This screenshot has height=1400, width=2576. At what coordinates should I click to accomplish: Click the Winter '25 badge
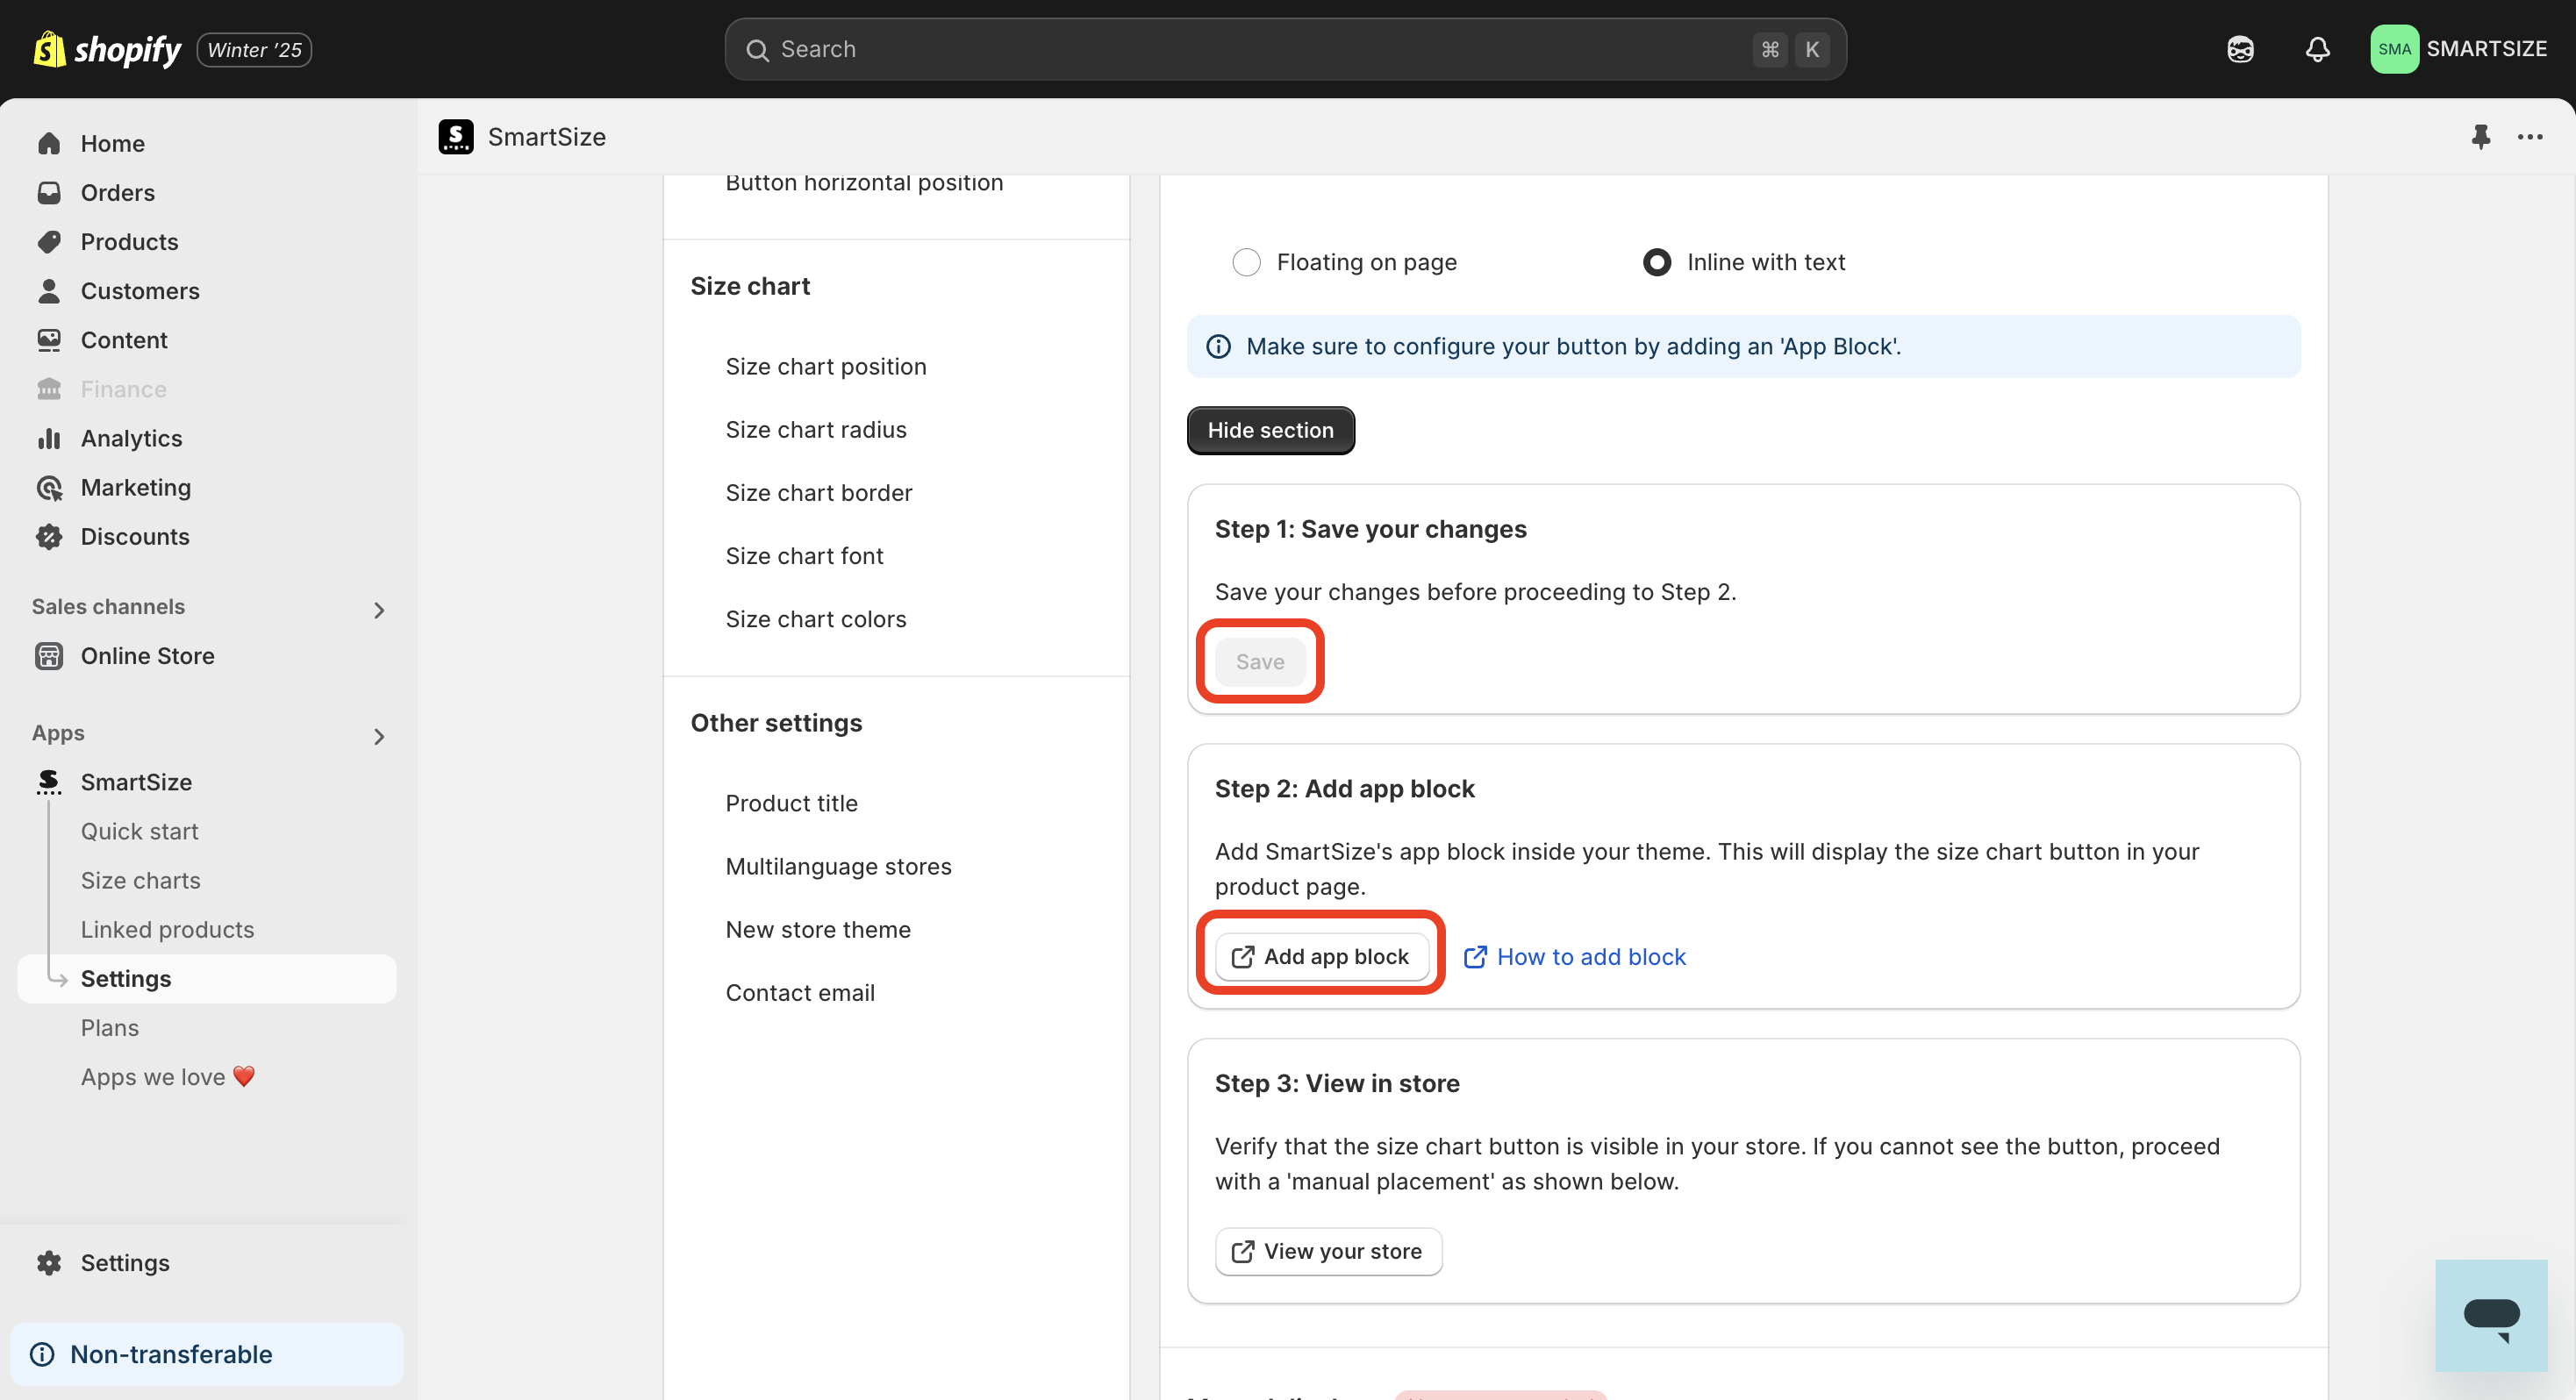click(254, 50)
